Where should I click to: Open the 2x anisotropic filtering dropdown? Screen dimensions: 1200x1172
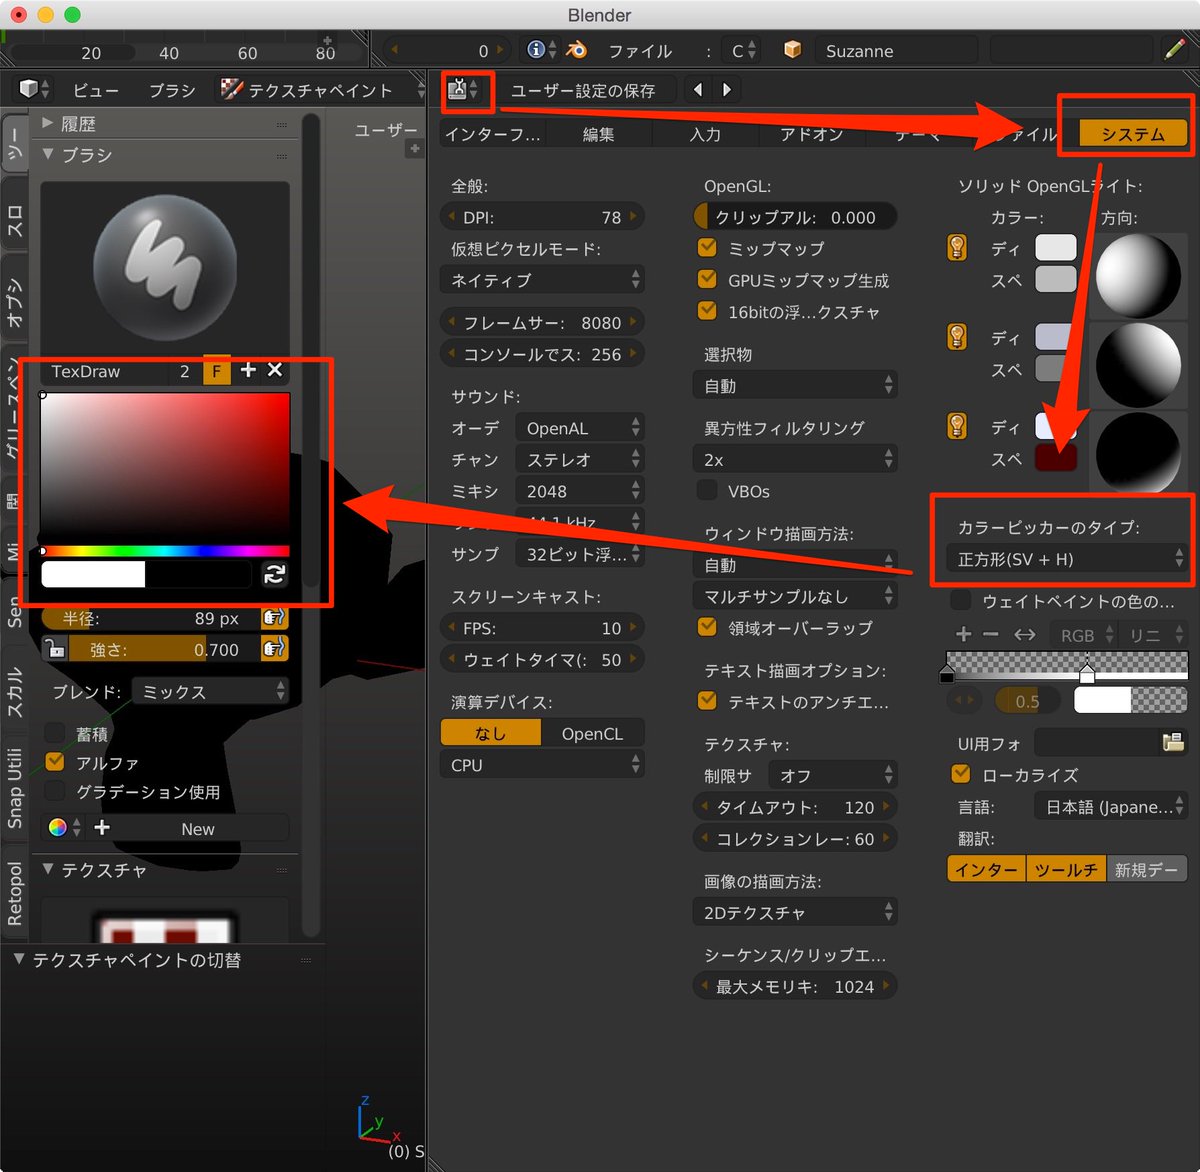tap(795, 459)
